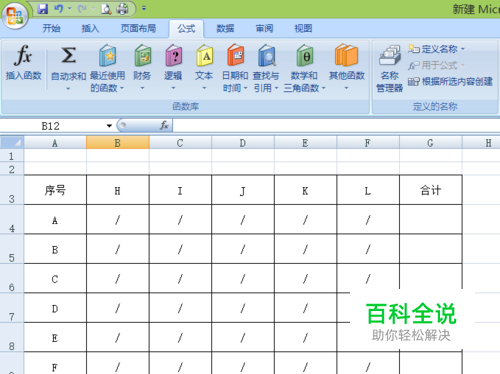
Task: Open the 财务 functions book icon
Action: coord(142,55)
